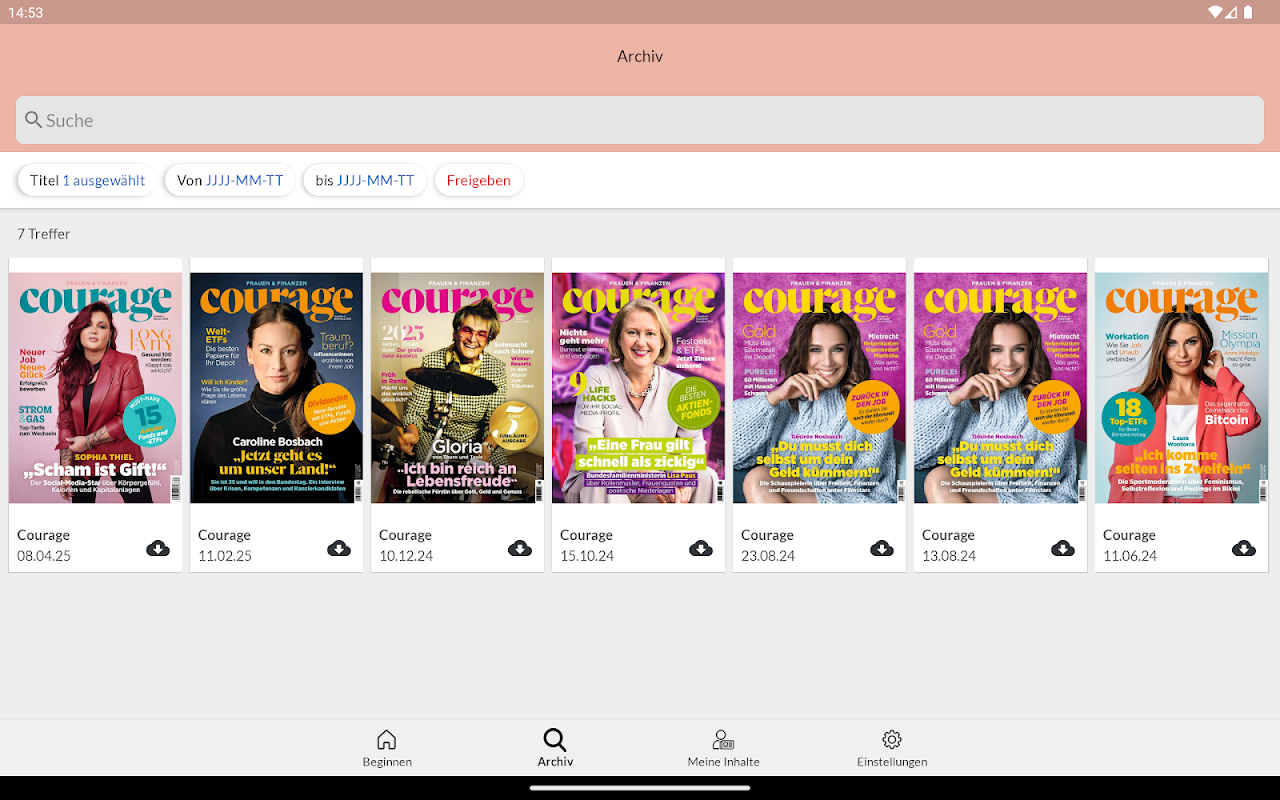Switch to the Meine Inhalte tab
Screen dimensions: 1280x800
coord(723,748)
